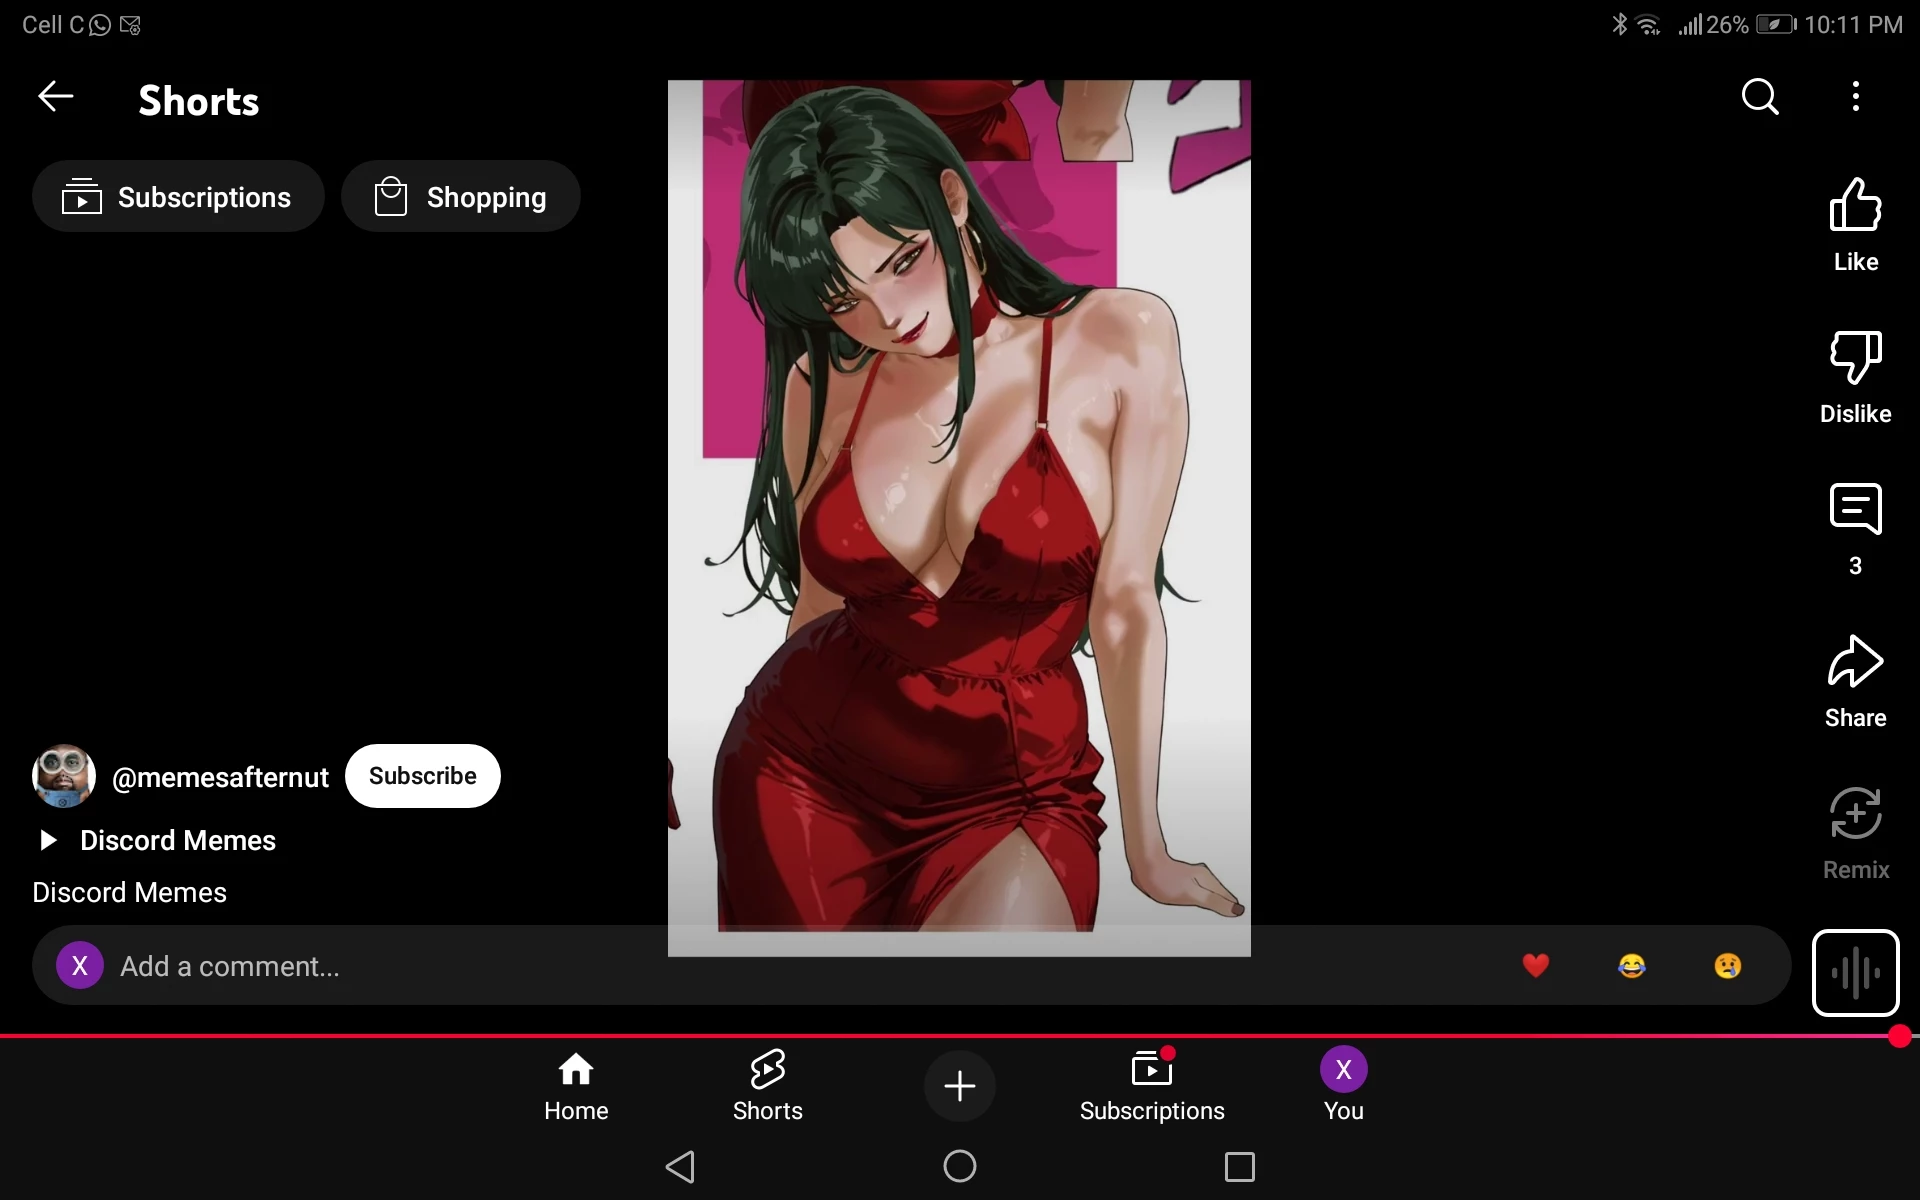Tap the sound waveform icon button
1920x1200 pixels.
coord(1855,972)
